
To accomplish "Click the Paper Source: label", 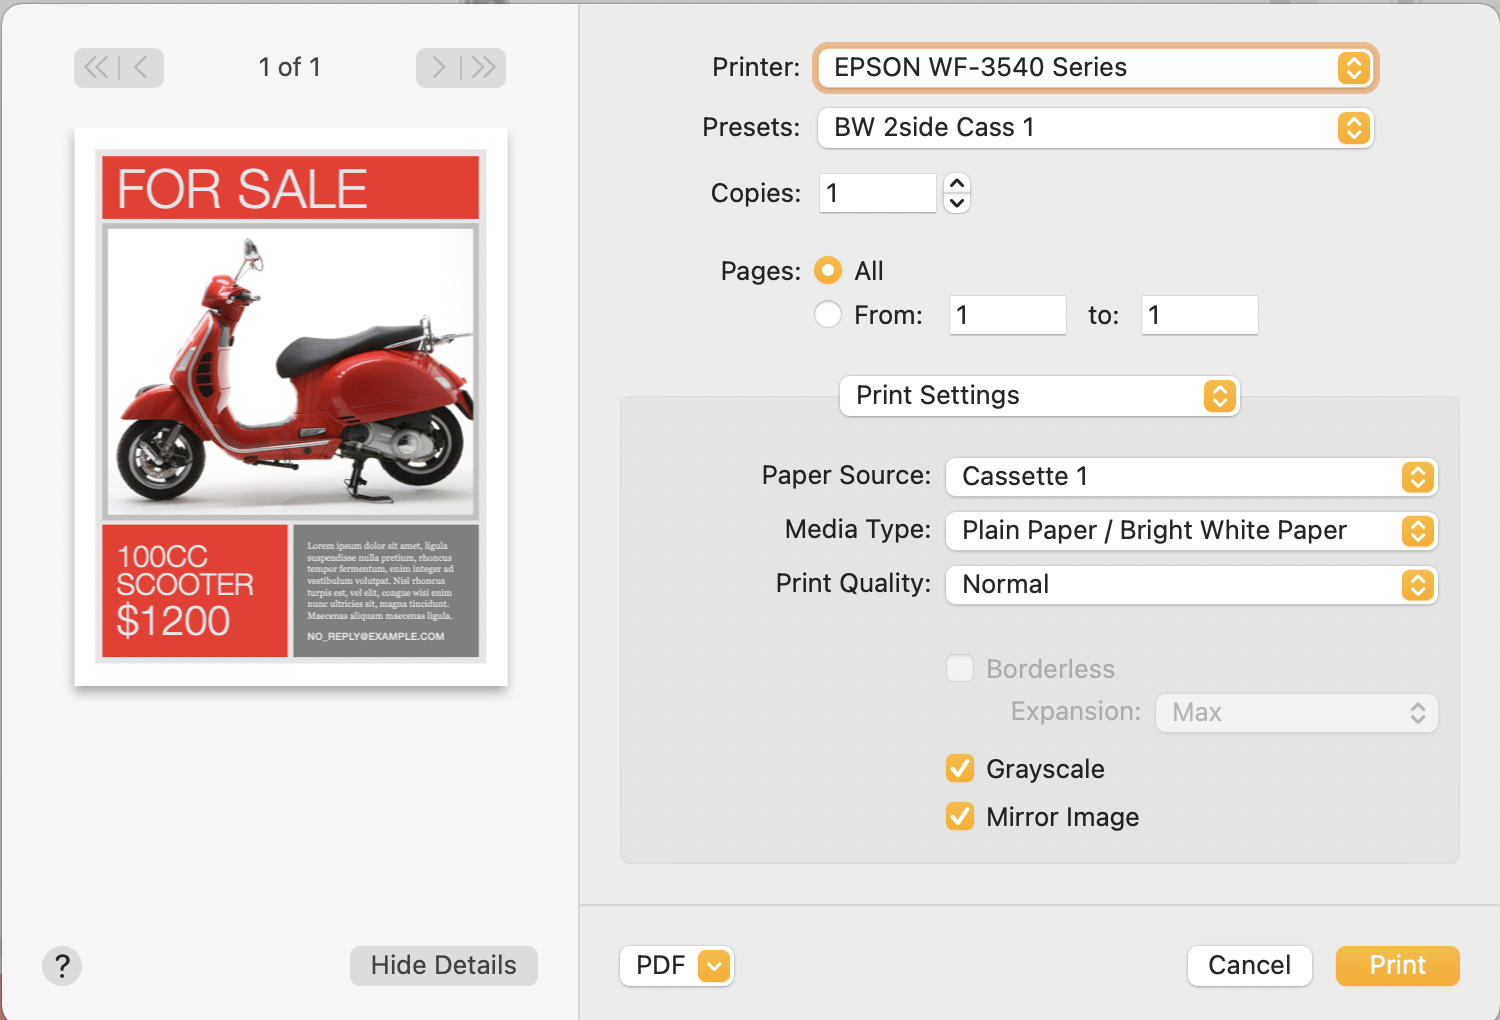I will (846, 475).
